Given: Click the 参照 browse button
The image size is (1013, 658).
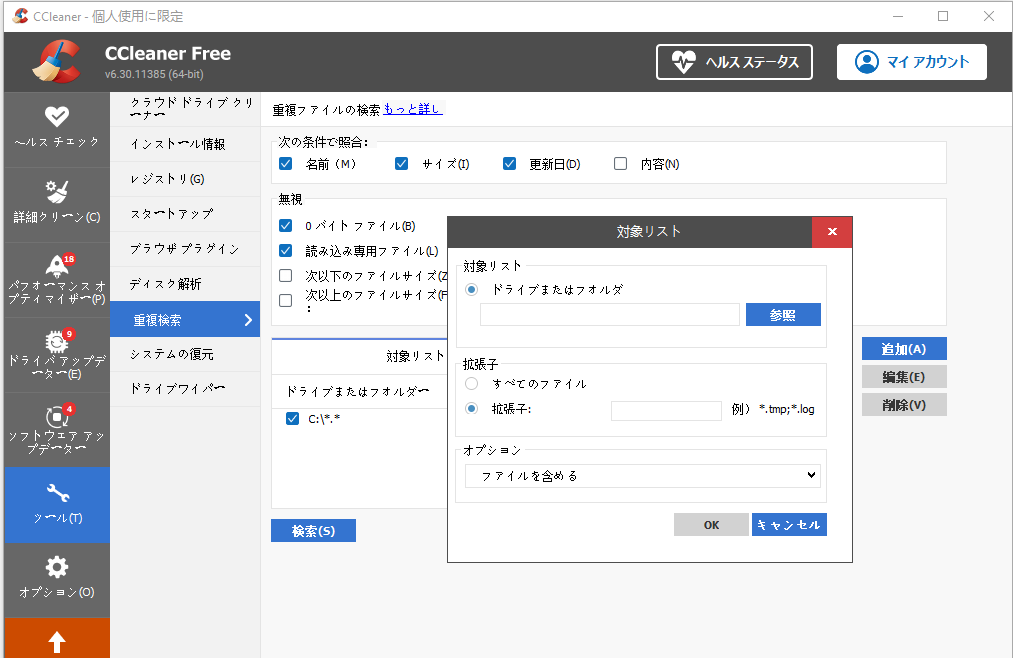Looking at the screenshot, I should pyautogui.click(x=783, y=315).
